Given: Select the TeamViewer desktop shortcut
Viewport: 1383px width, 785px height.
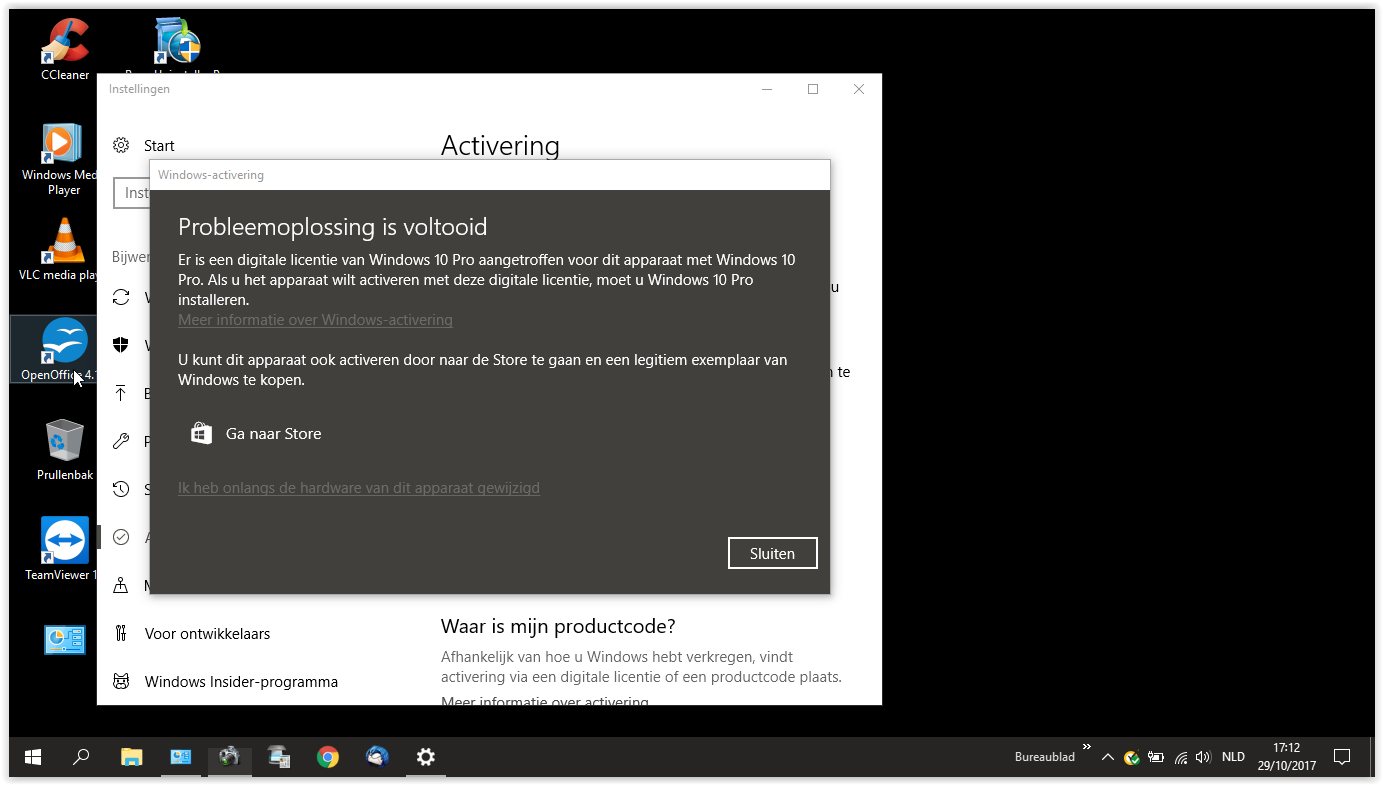Looking at the screenshot, I should (62, 549).
